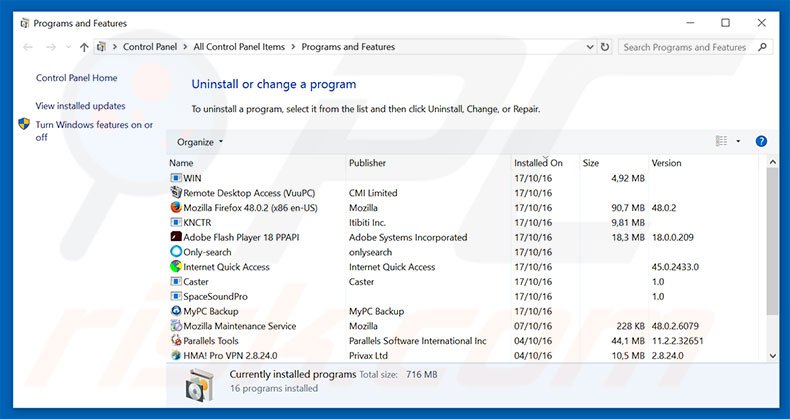Click the Parallels Tools program icon
The width and height of the screenshot is (790, 419).
point(176,340)
